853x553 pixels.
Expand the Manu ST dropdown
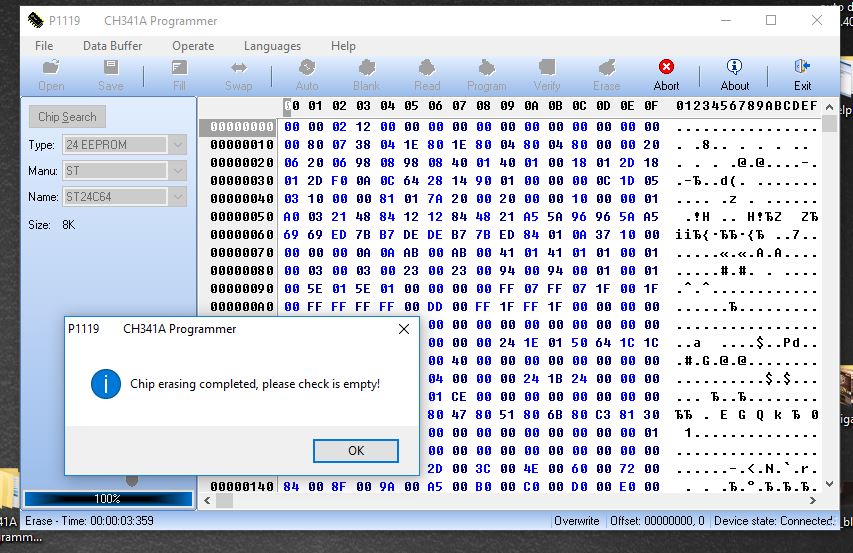coord(178,171)
